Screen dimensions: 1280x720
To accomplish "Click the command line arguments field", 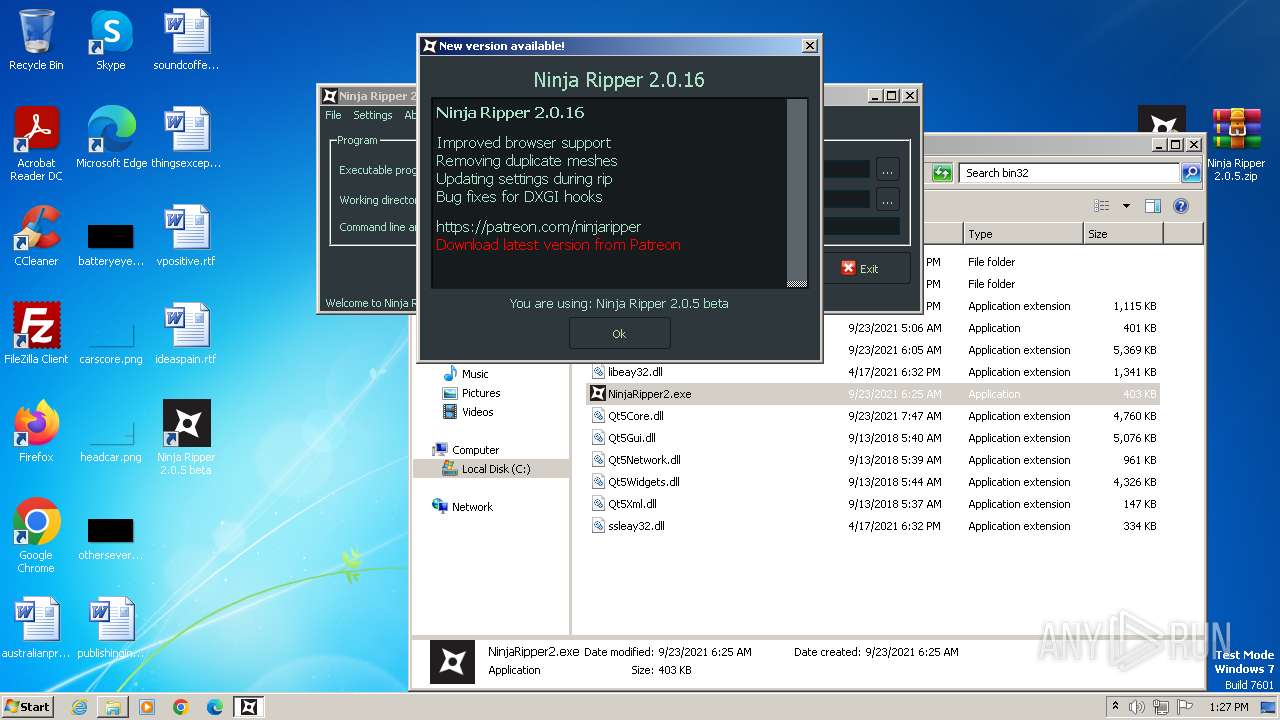I will coord(860,227).
